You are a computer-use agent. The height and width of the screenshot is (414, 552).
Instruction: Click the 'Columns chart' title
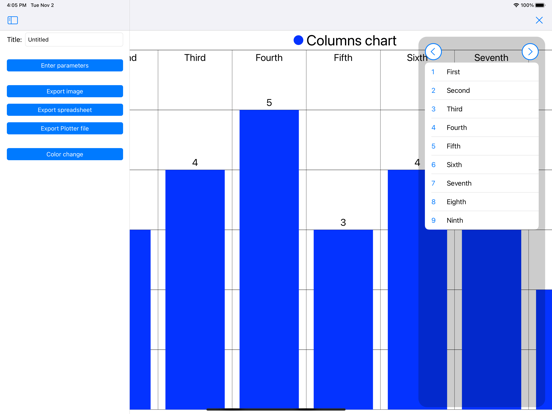click(351, 41)
